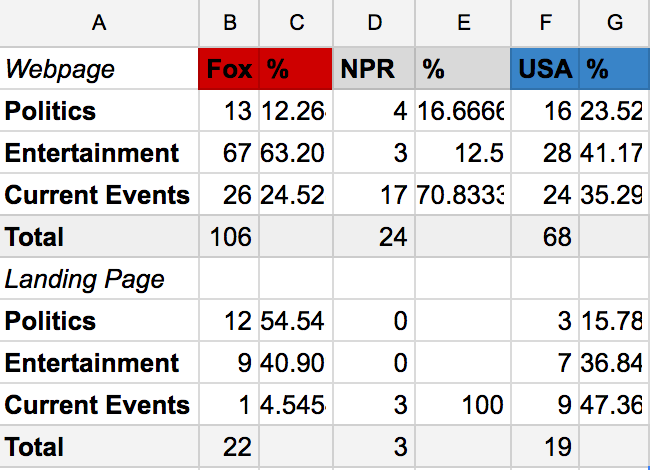Select the percentage cell 15.78

pos(615,321)
